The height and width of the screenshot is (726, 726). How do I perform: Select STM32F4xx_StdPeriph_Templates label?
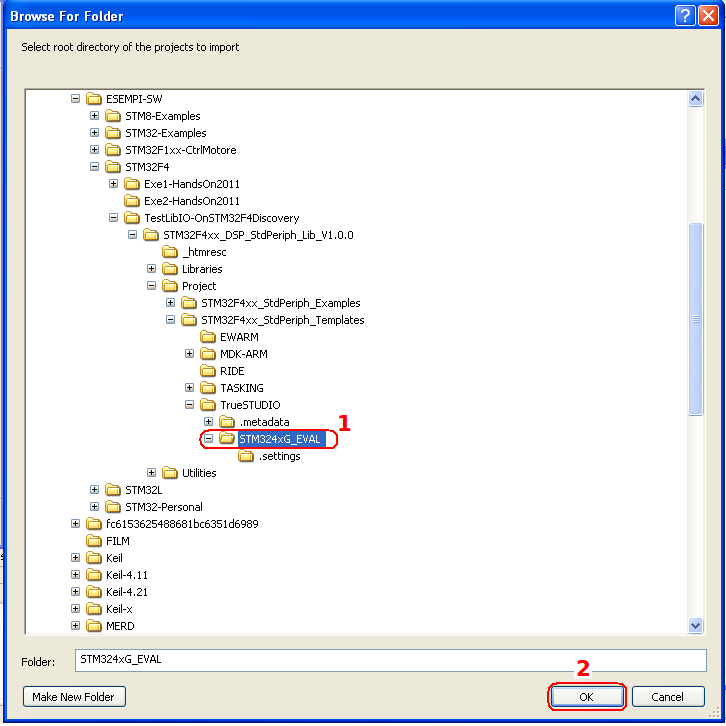click(282, 320)
